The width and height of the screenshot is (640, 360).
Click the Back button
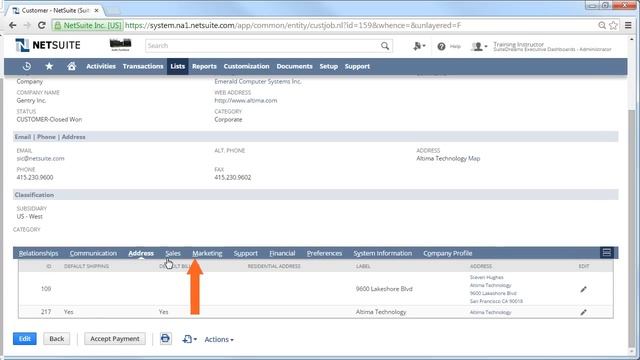(x=56, y=338)
